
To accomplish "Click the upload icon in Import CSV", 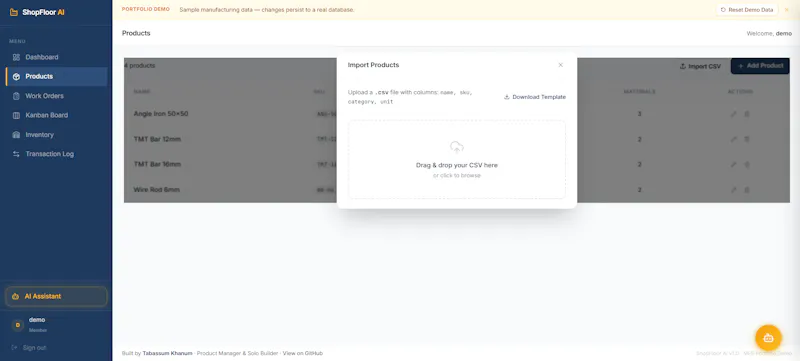I will [x=683, y=66].
